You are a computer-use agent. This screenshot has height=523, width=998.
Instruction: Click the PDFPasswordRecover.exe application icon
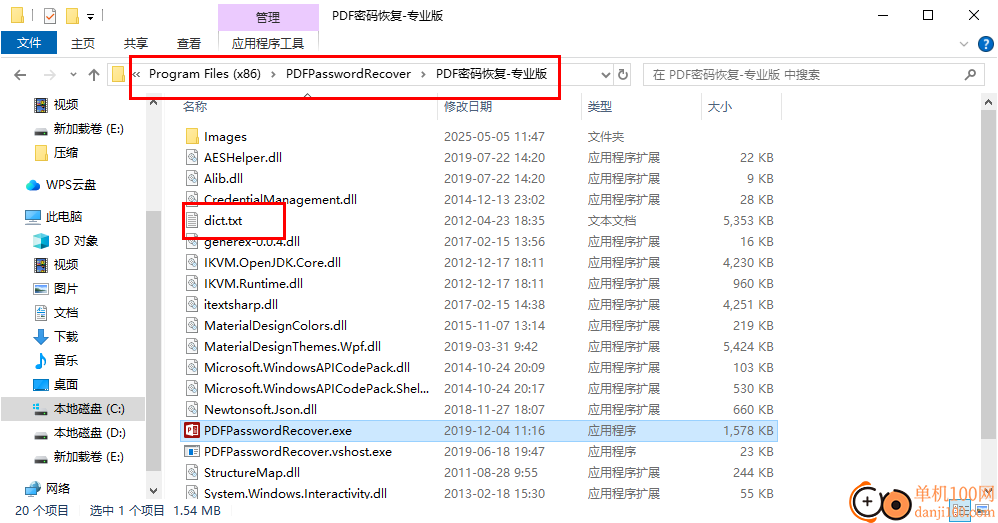click(192, 430)
